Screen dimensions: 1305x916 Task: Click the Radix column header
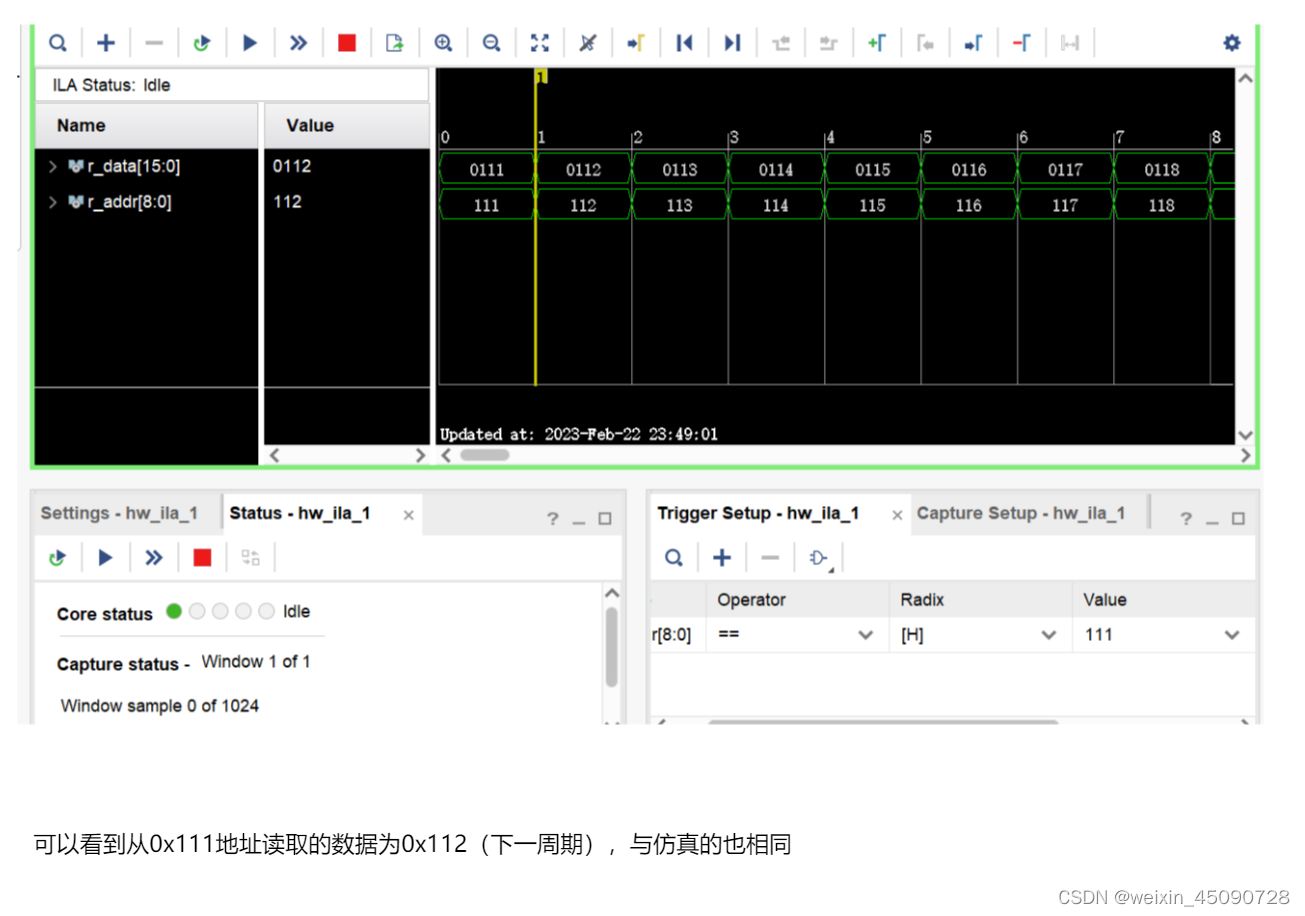click(x=979, y=600)
